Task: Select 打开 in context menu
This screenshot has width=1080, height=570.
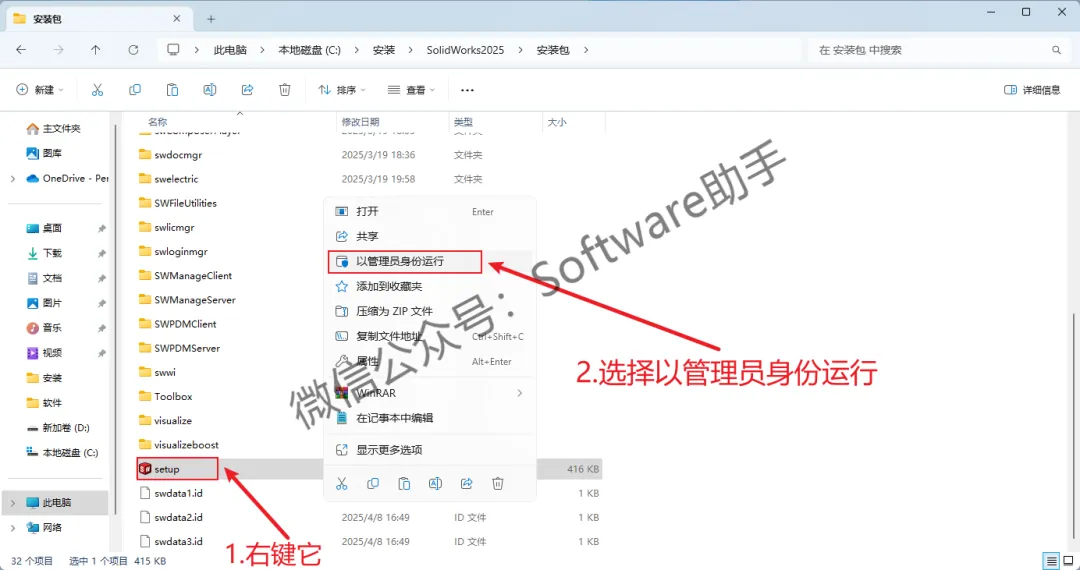Action: click(430, 211)
